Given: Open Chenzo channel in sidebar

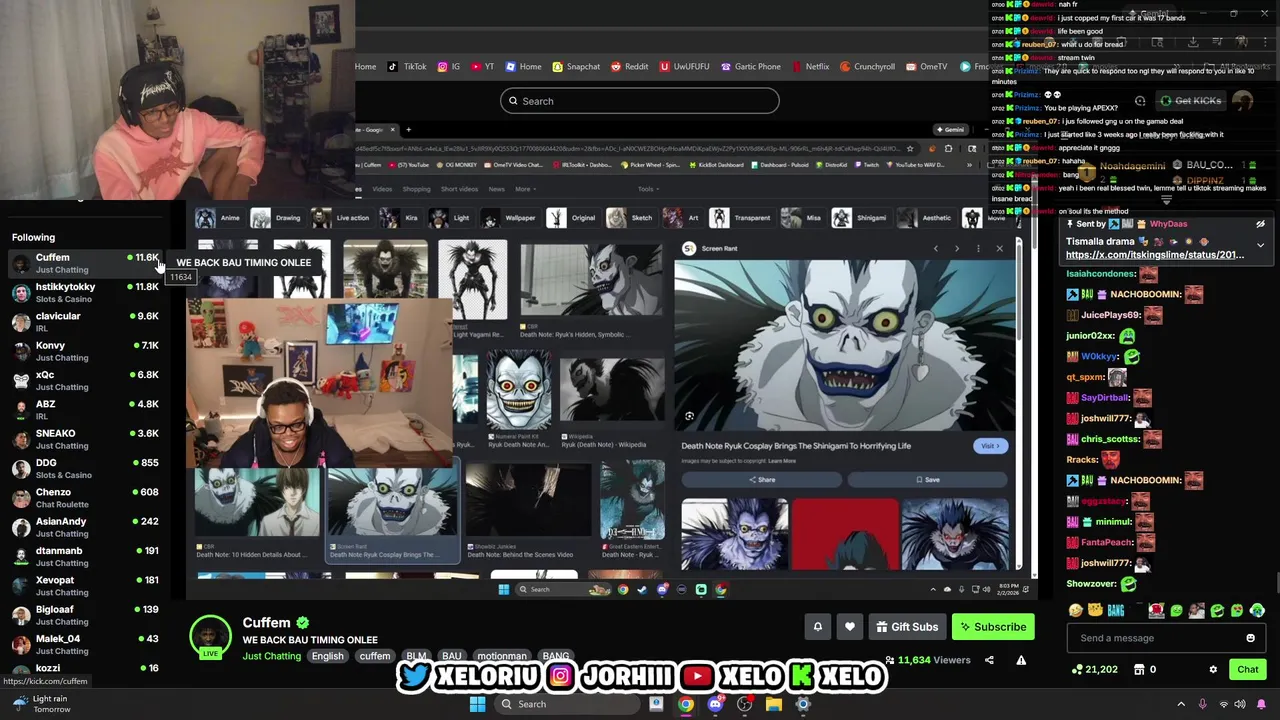Looking at the screenshot, I should [x=85, y=497].
